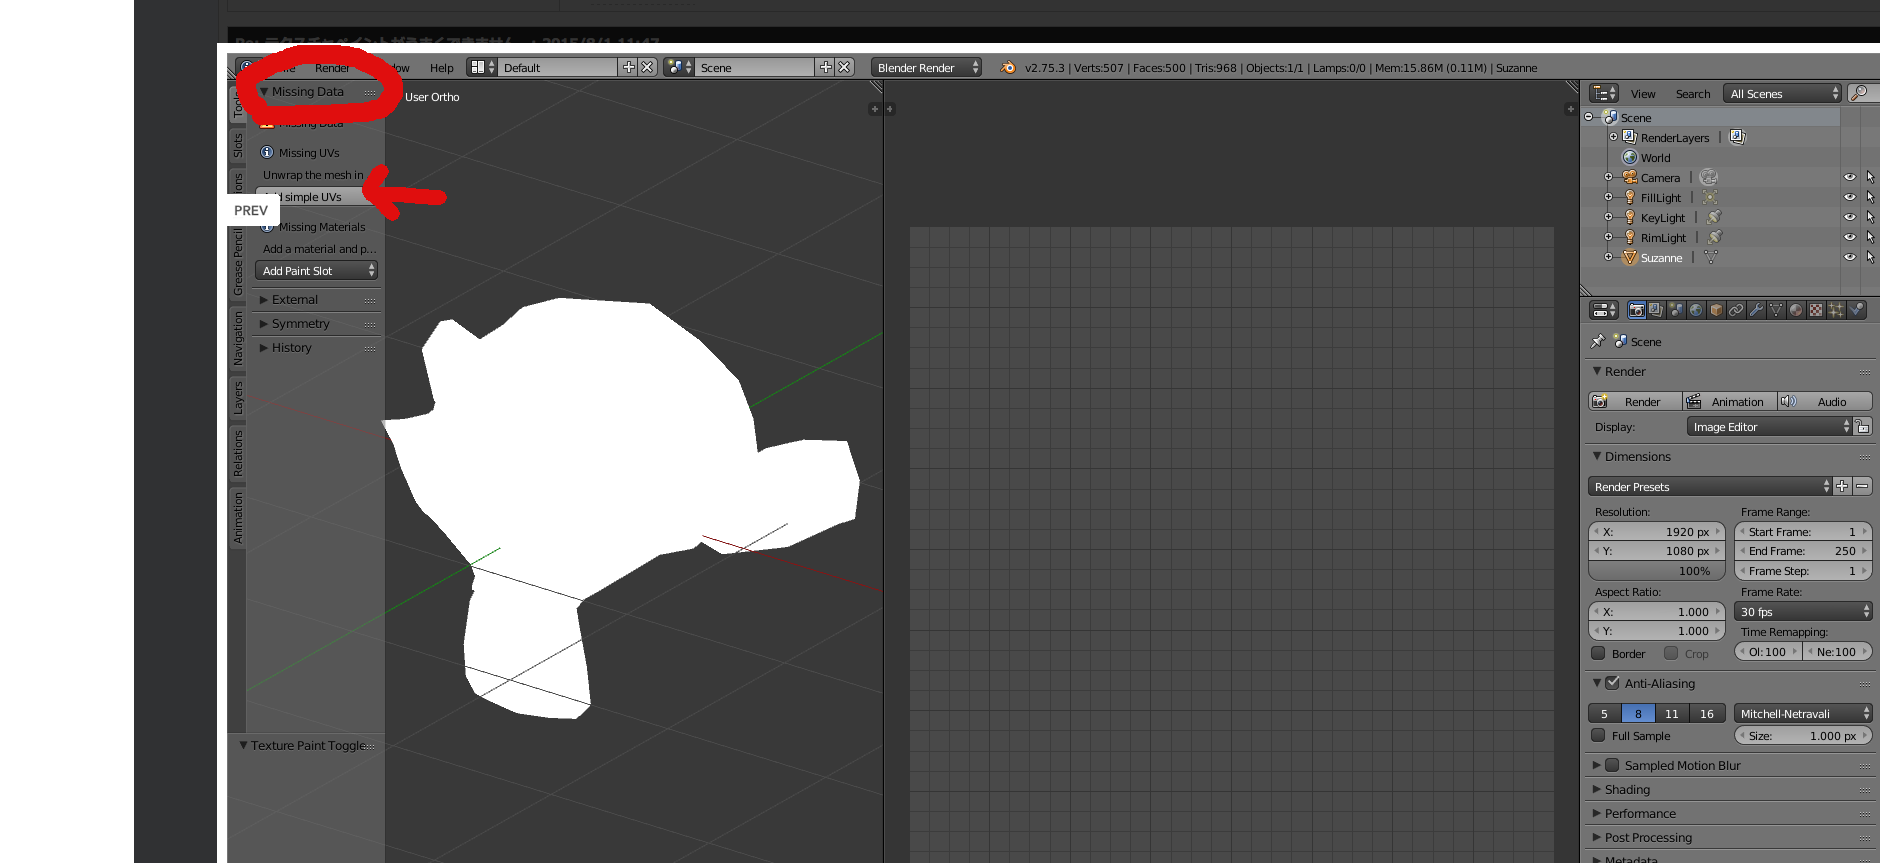The image size is (1880, 868).
Task: Enable the Border checkbox
Action: [x=1598, y=653]
